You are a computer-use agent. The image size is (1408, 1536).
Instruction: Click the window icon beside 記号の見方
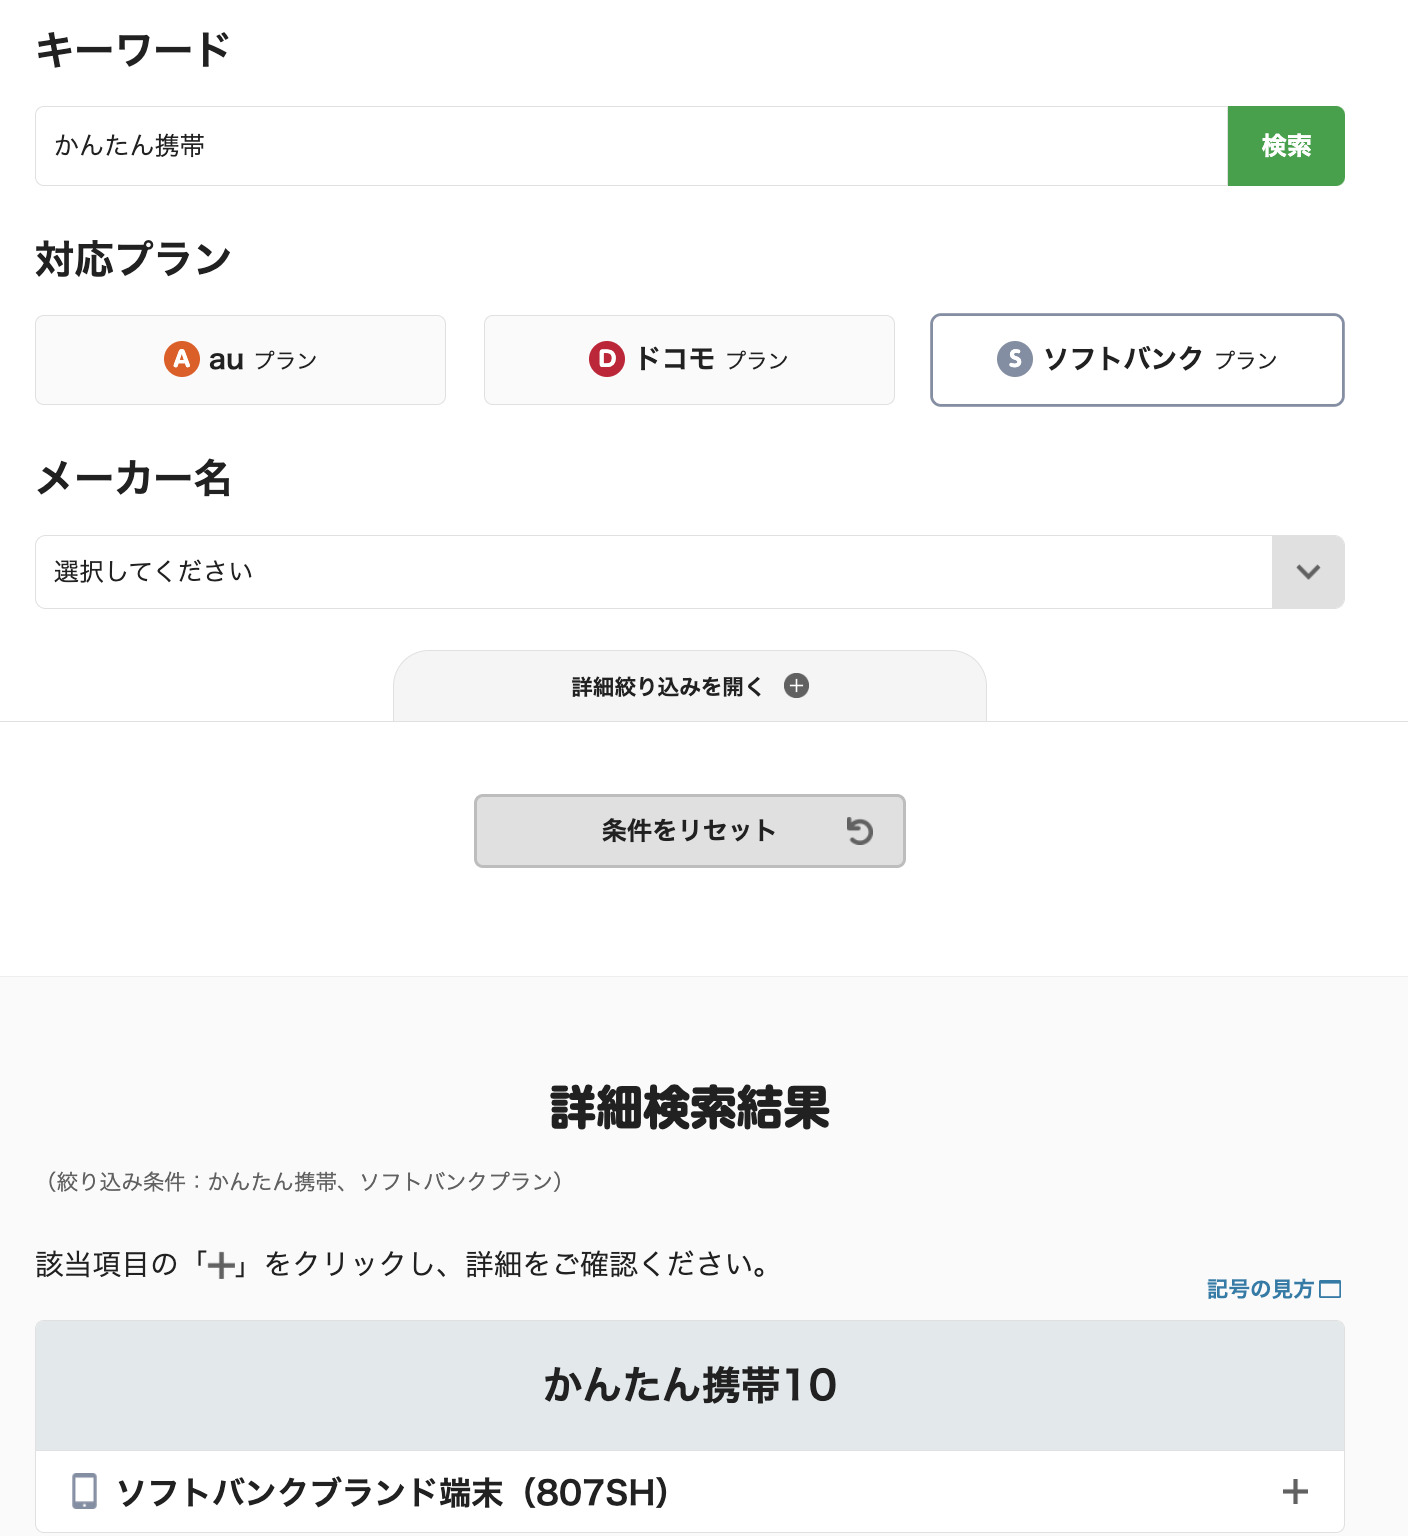tap(1330, 1289)
